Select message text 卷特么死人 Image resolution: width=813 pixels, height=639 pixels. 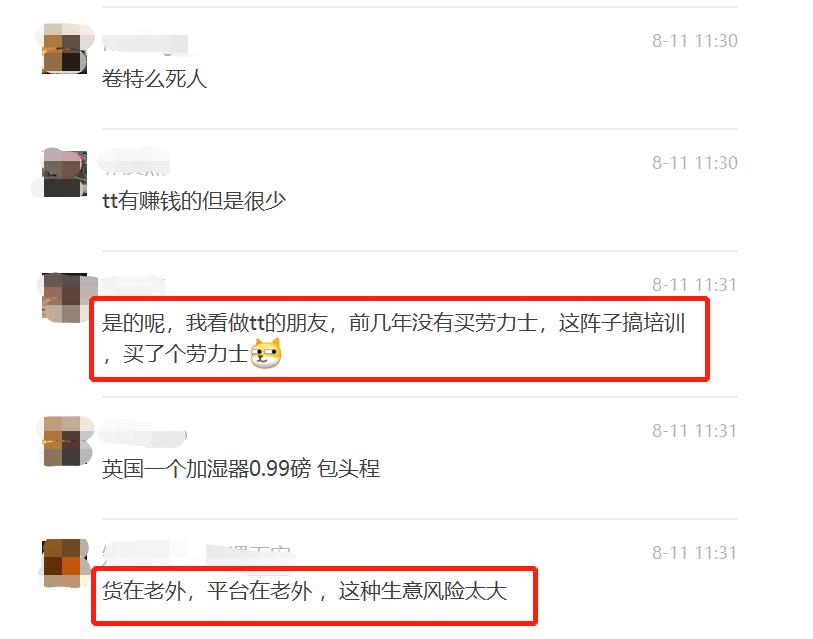tap(154, 79)
